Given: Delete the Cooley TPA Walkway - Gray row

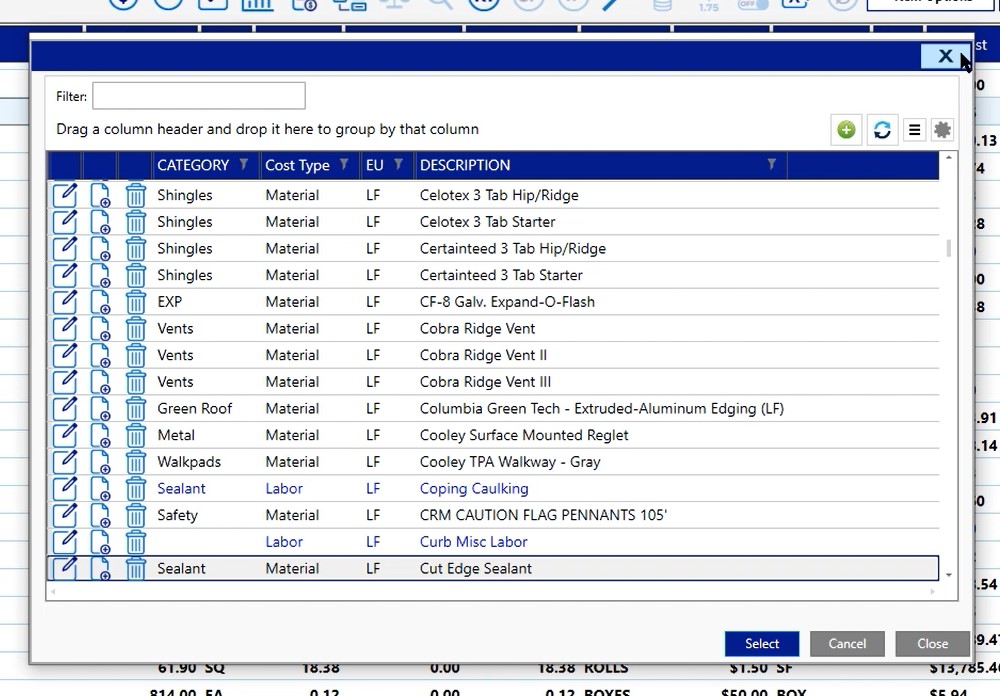Looking at the screenshot, I should (136, 462).
